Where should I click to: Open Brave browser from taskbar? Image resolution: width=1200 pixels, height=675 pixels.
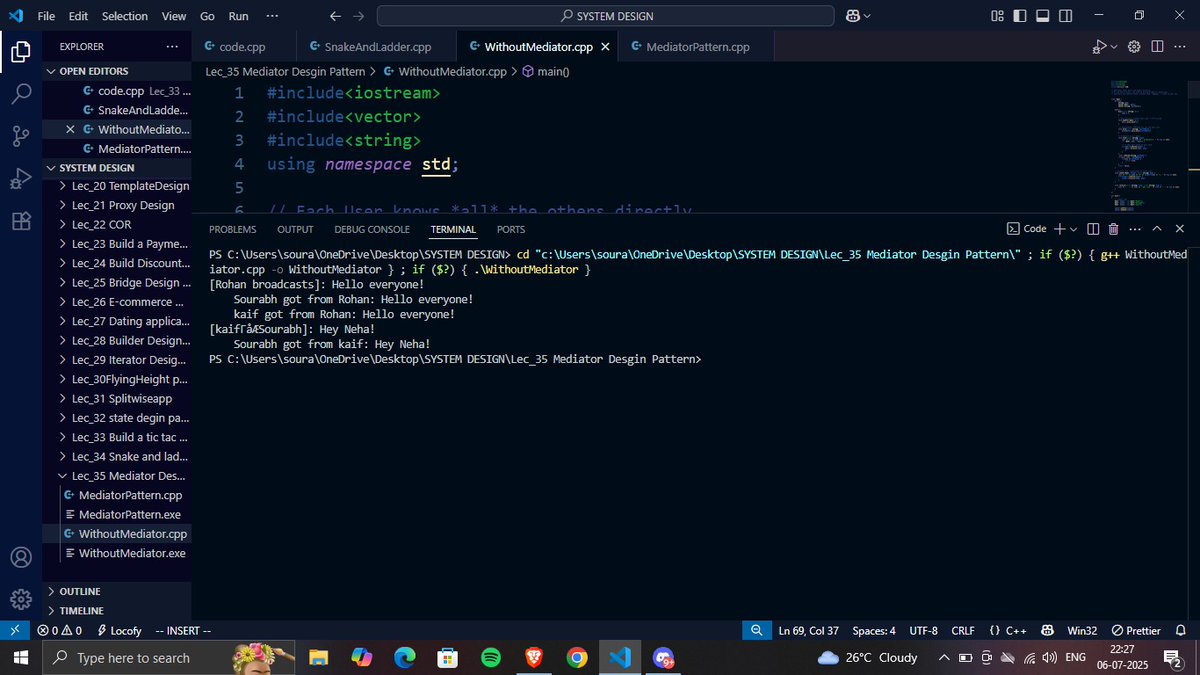coord(533,657)
